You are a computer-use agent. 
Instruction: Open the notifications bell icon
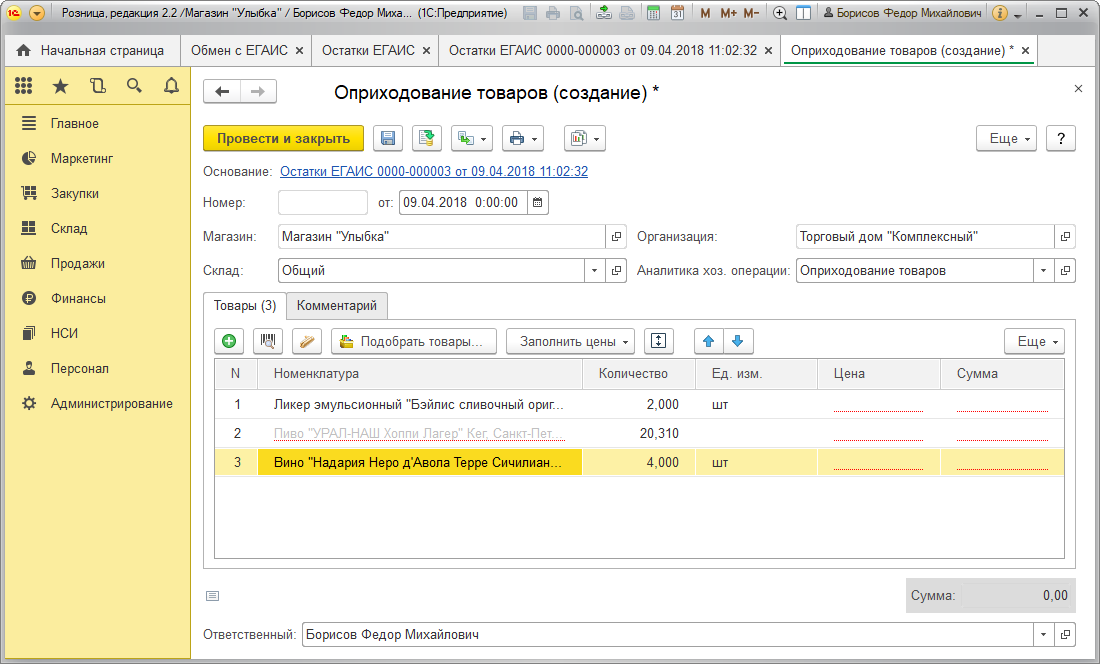click(x=171, y=86)
